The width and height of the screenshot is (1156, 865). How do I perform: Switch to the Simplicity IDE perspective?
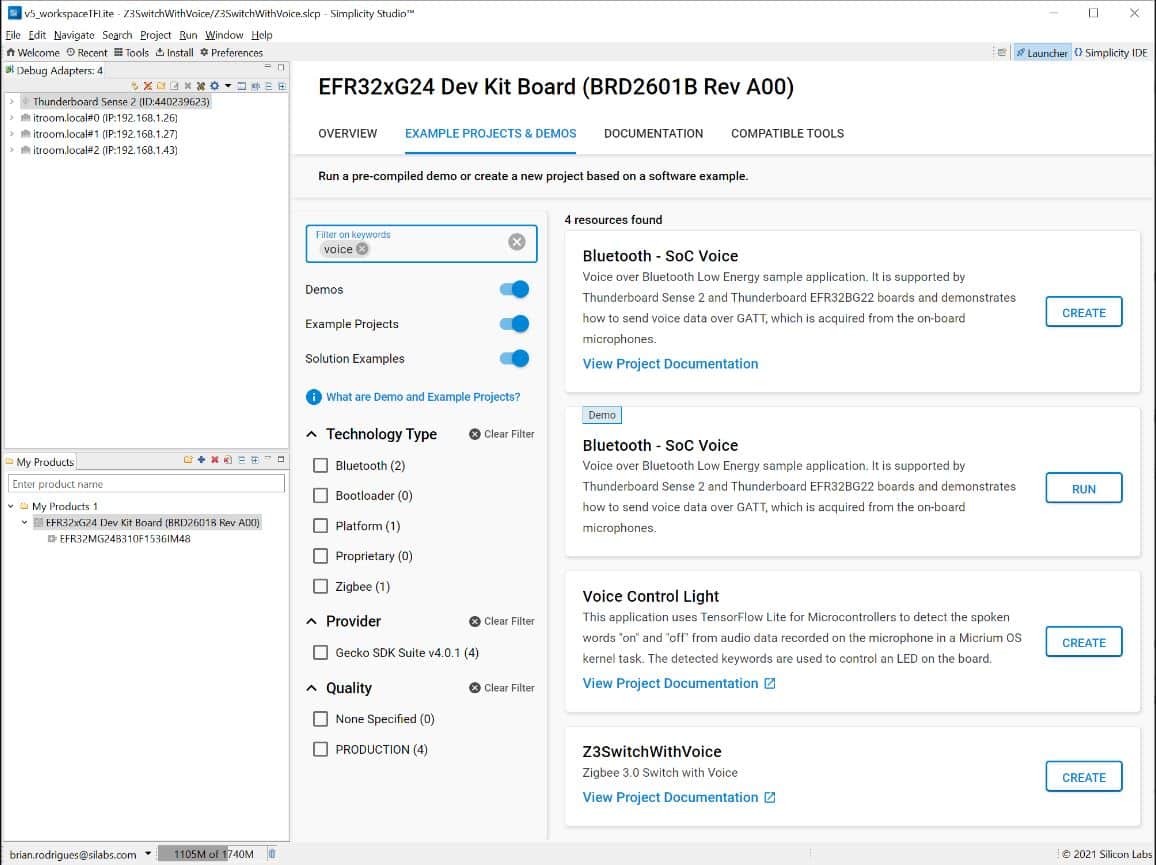point(1110,52)
